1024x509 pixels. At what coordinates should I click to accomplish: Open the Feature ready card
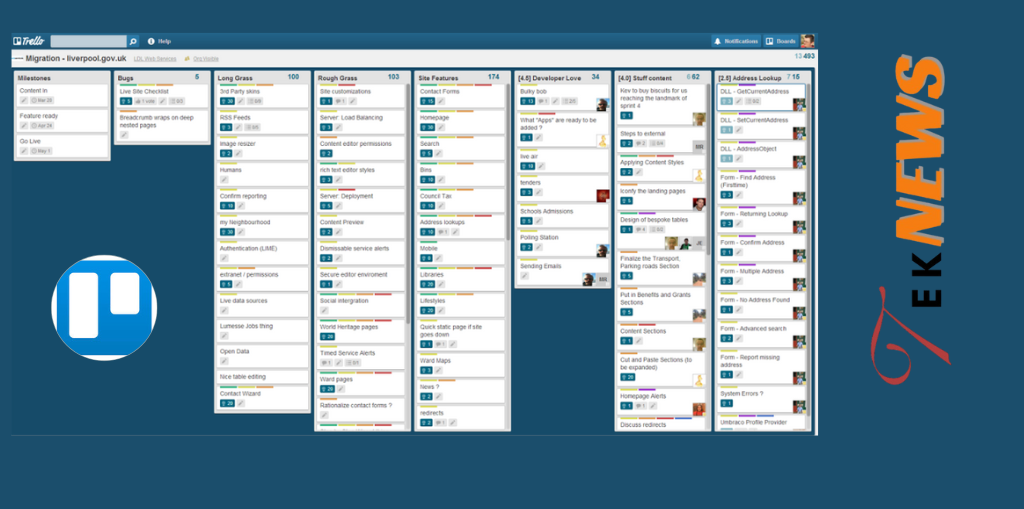(x=61, y=120)
